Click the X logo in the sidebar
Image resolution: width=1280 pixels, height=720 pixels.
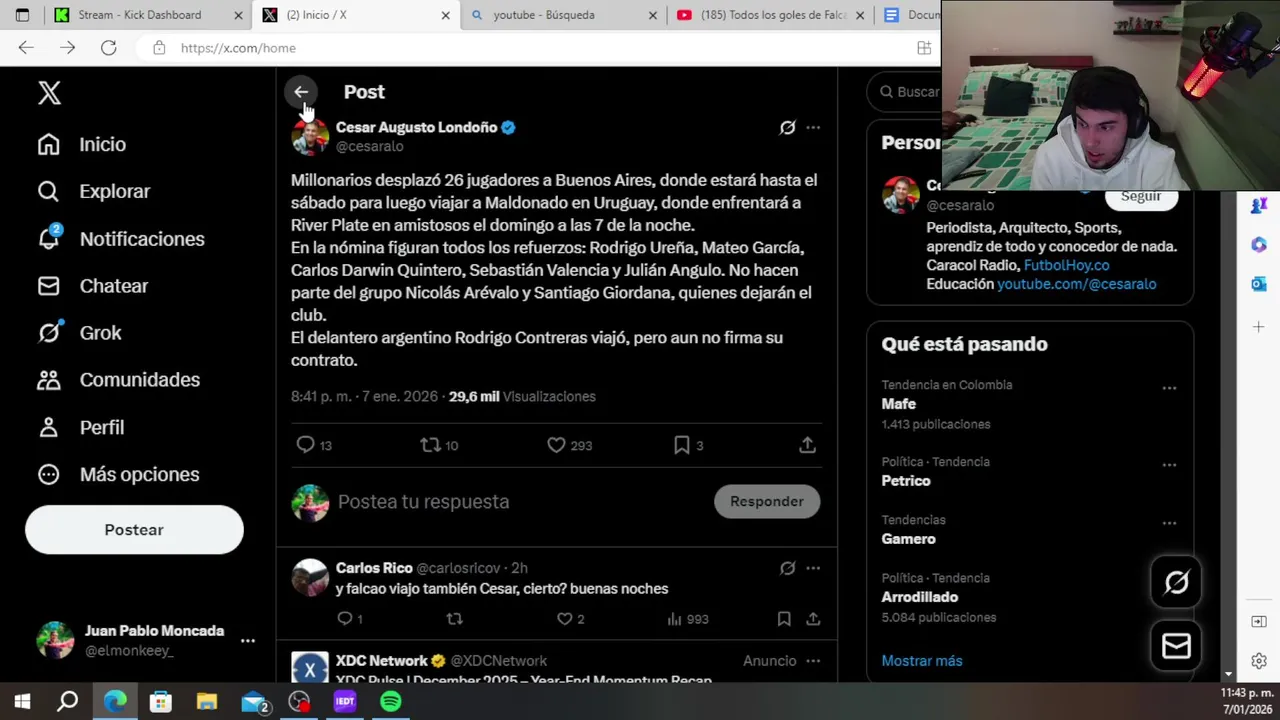49,93
